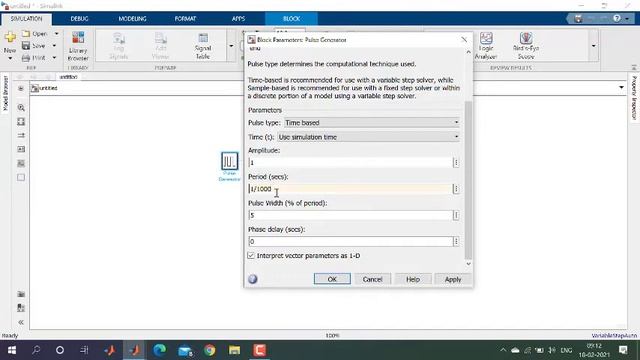Open the Period field options menu
Screen dimensions: 640x360
[x=456, y=189]
